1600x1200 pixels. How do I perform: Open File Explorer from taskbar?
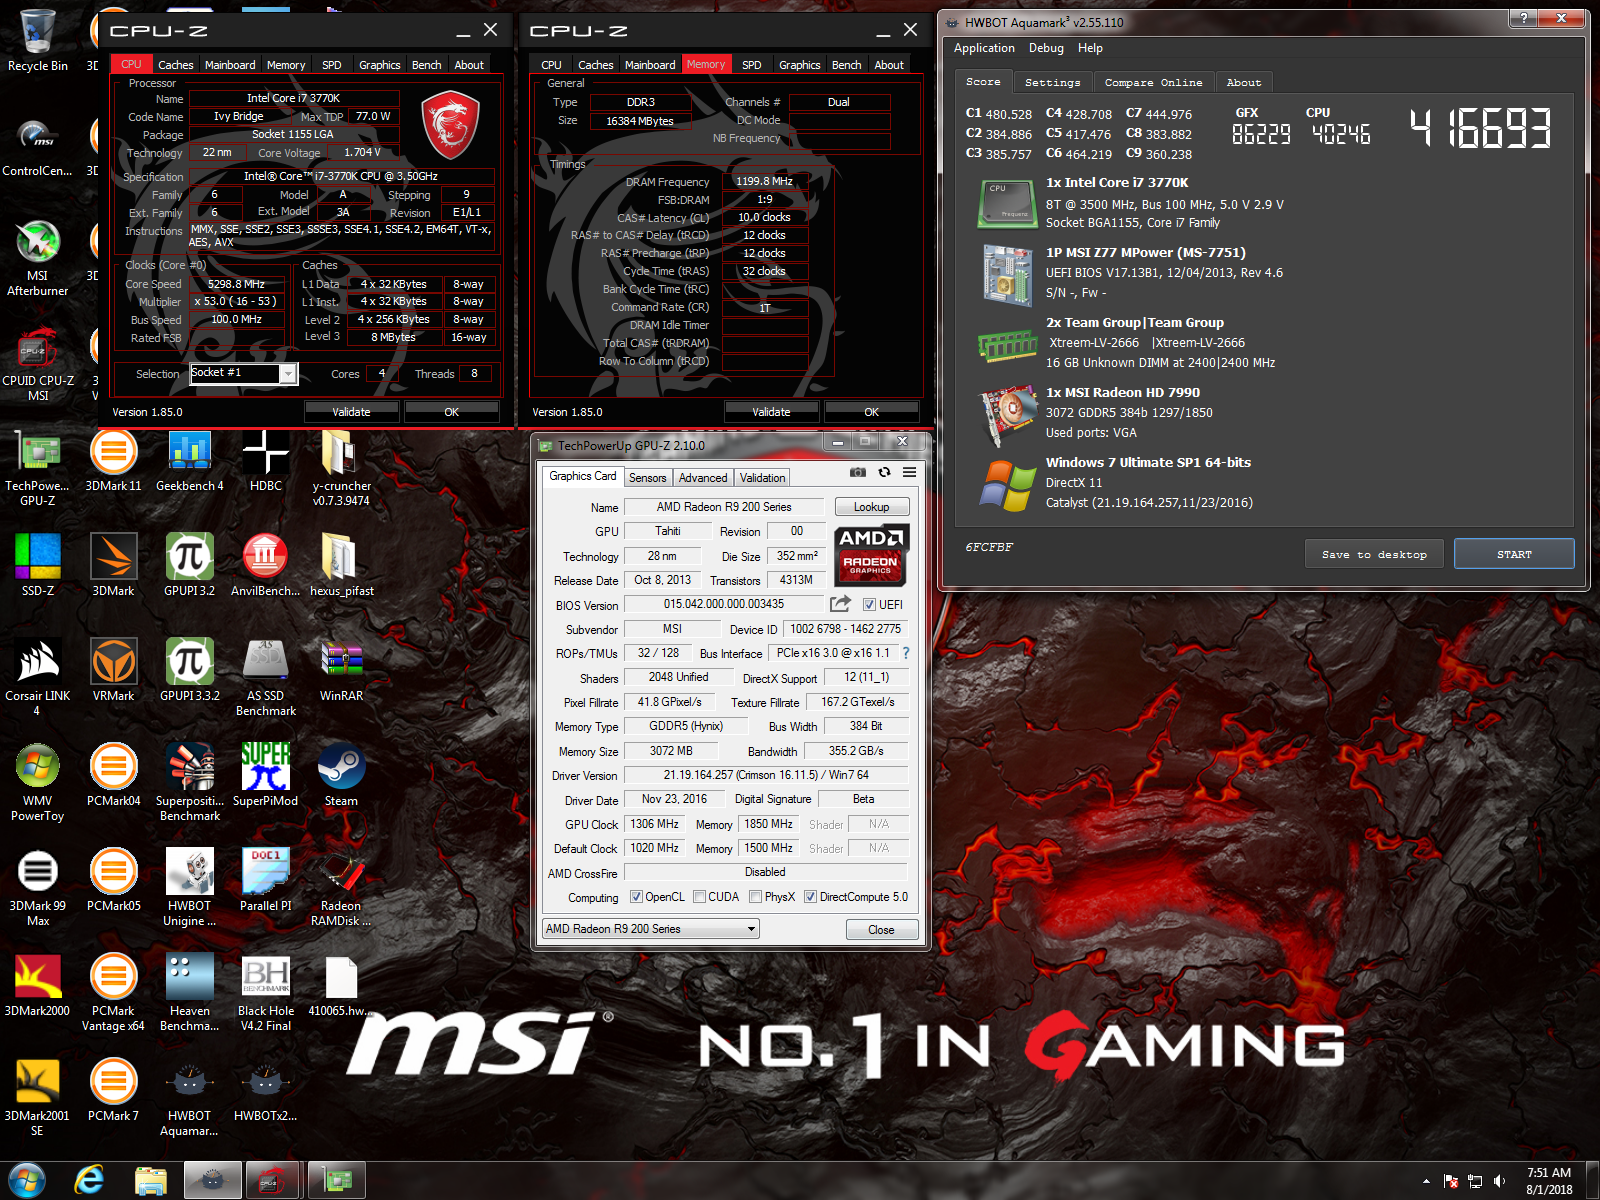(x=151, y=1180)
